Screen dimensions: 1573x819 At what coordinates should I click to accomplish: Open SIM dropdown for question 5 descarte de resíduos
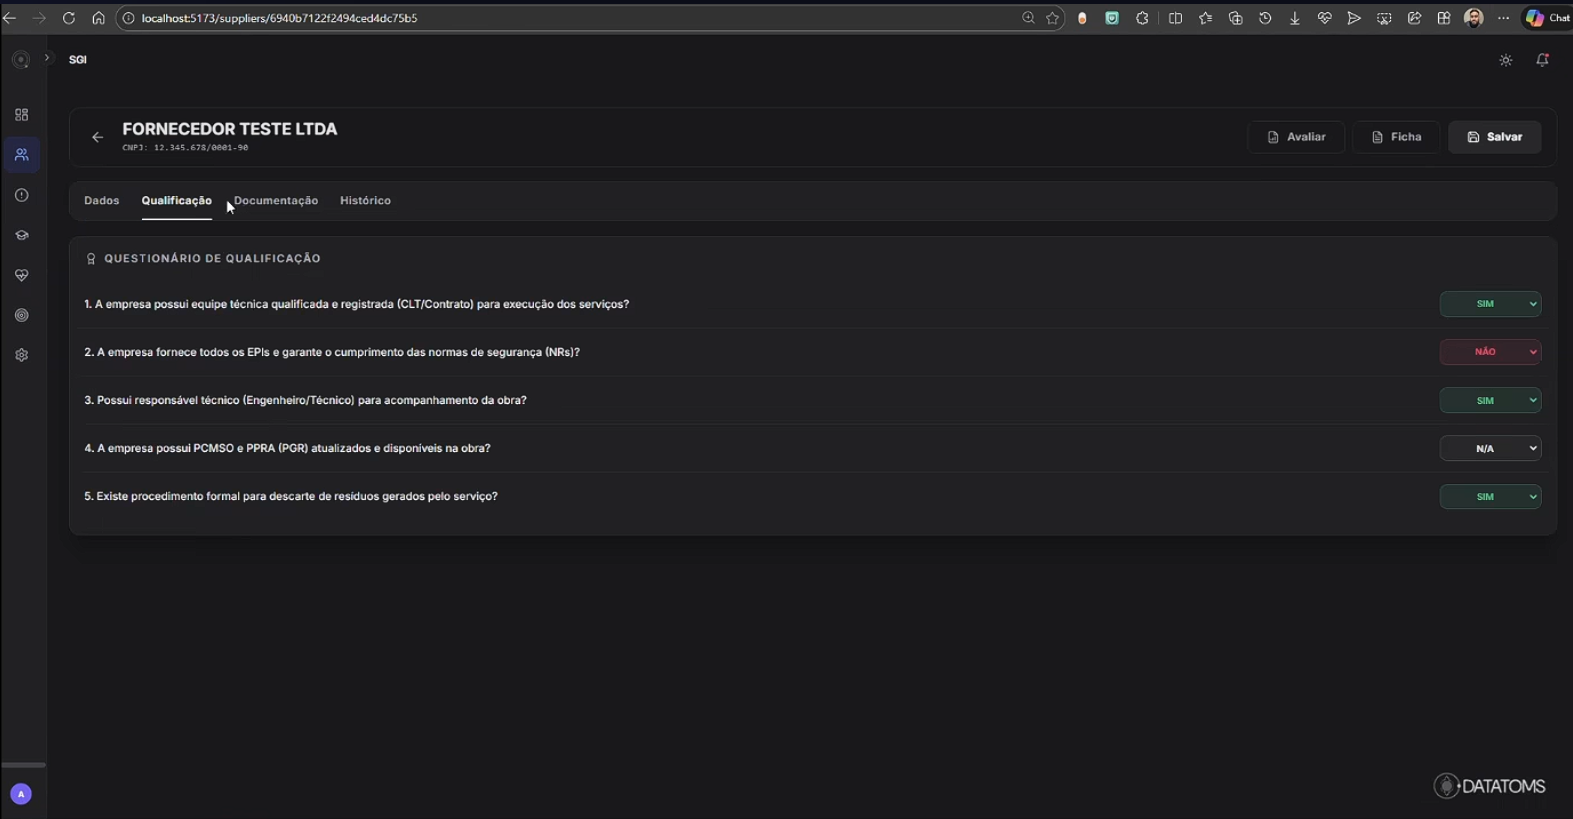[x=1490, y=496]
